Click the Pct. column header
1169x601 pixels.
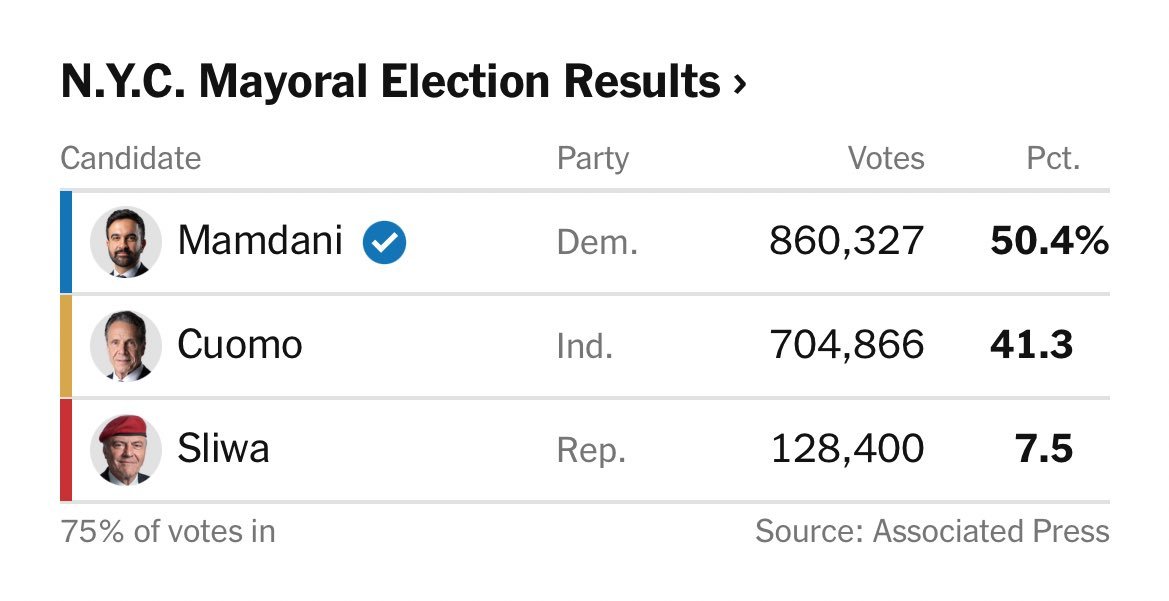point(1054,158)
